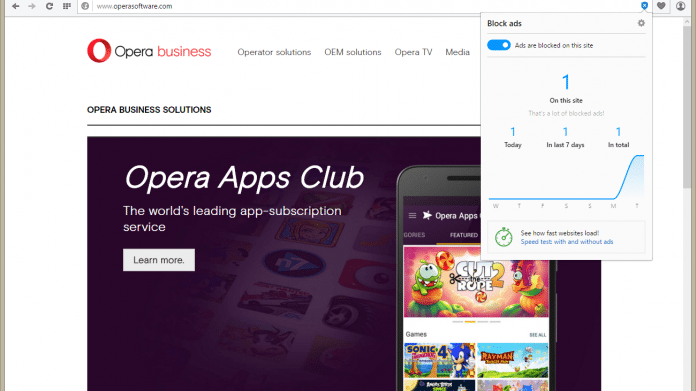Image resolution: width=696 pixels, height=391 pixels.
Task: Click the address bar URL field
Action: pyautogui.click(x=364, y=6)
